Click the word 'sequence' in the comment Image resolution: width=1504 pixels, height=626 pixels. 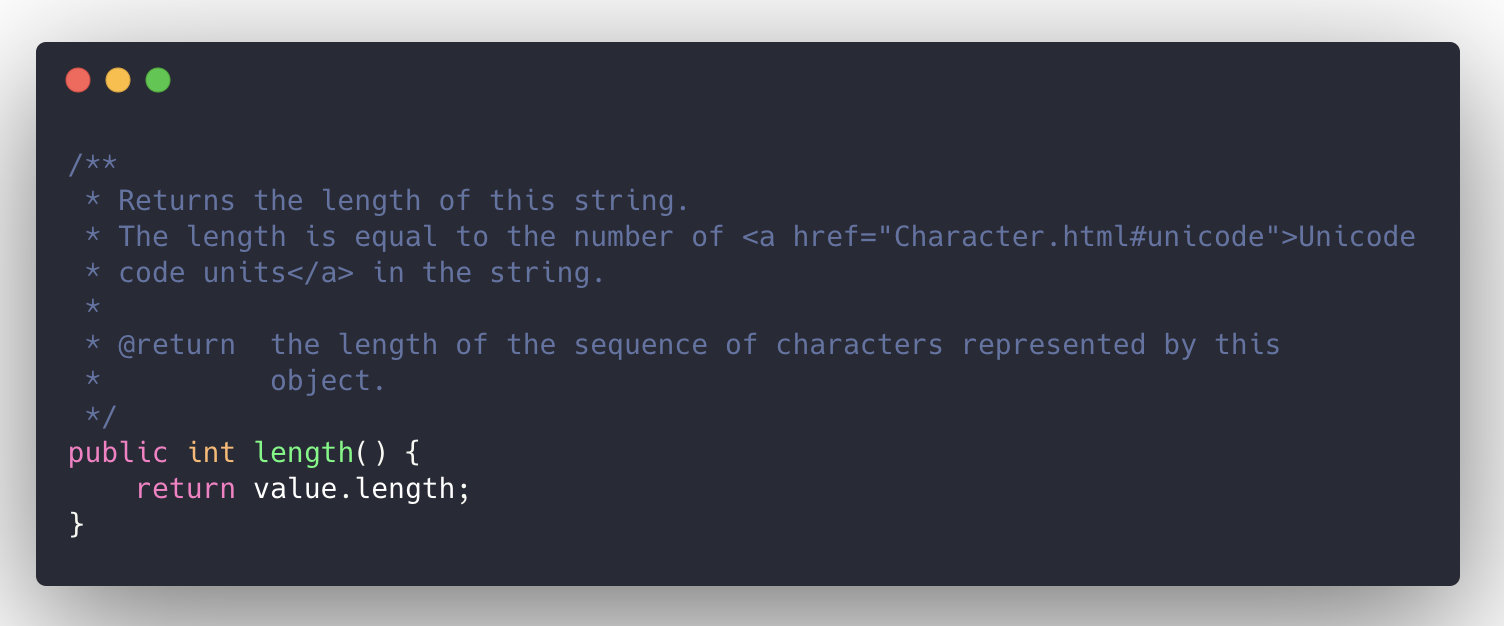click(640, 345)
